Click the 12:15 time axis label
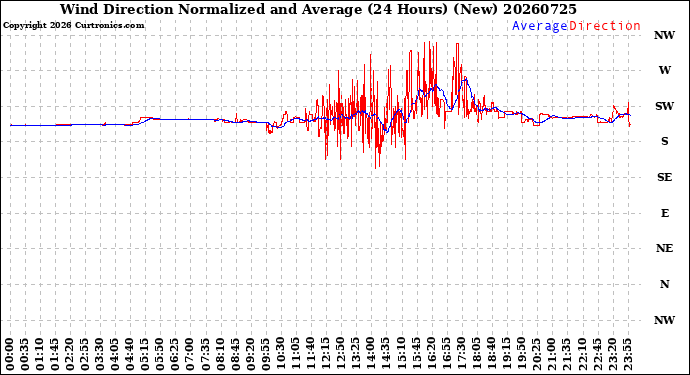 click(326, 354)
